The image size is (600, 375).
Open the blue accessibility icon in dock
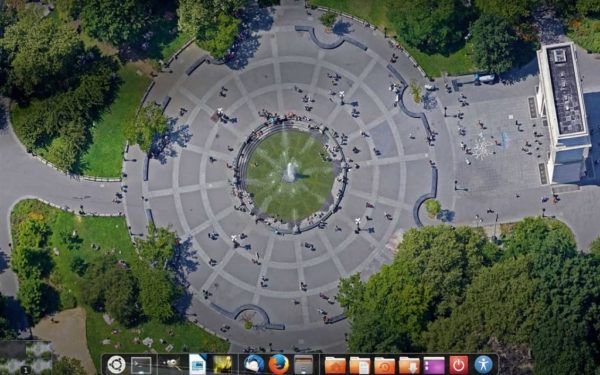tap(483, 365)
